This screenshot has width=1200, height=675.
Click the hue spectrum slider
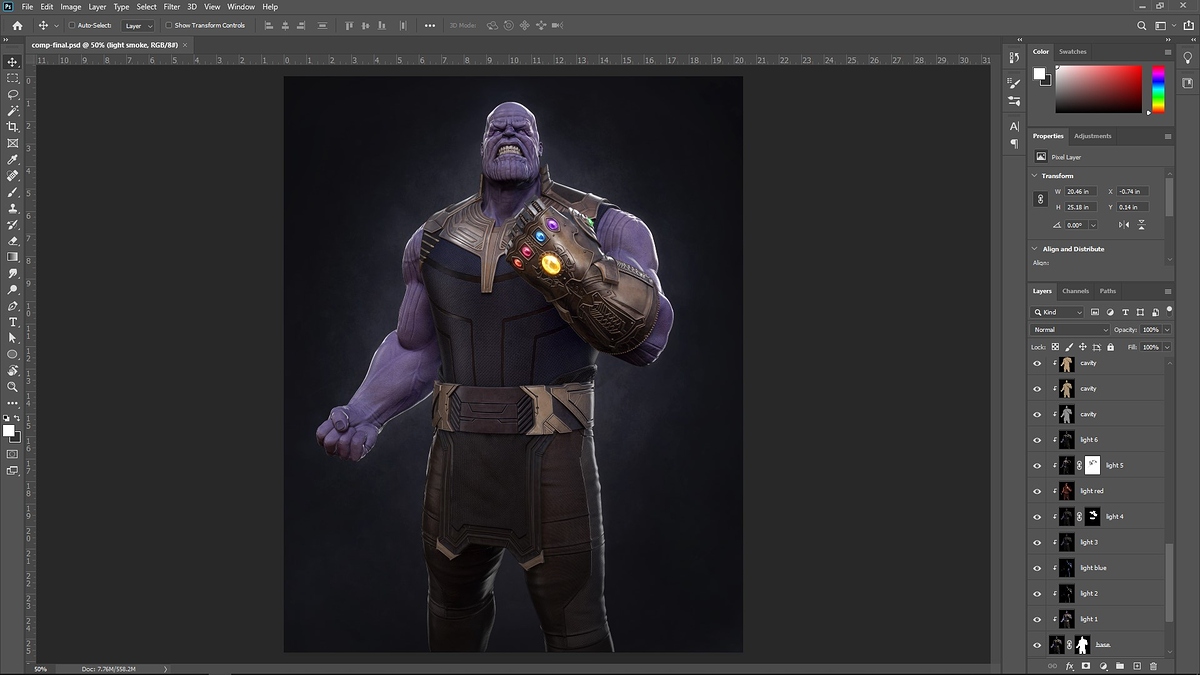pyautogui.click(x=1158, y=89)
